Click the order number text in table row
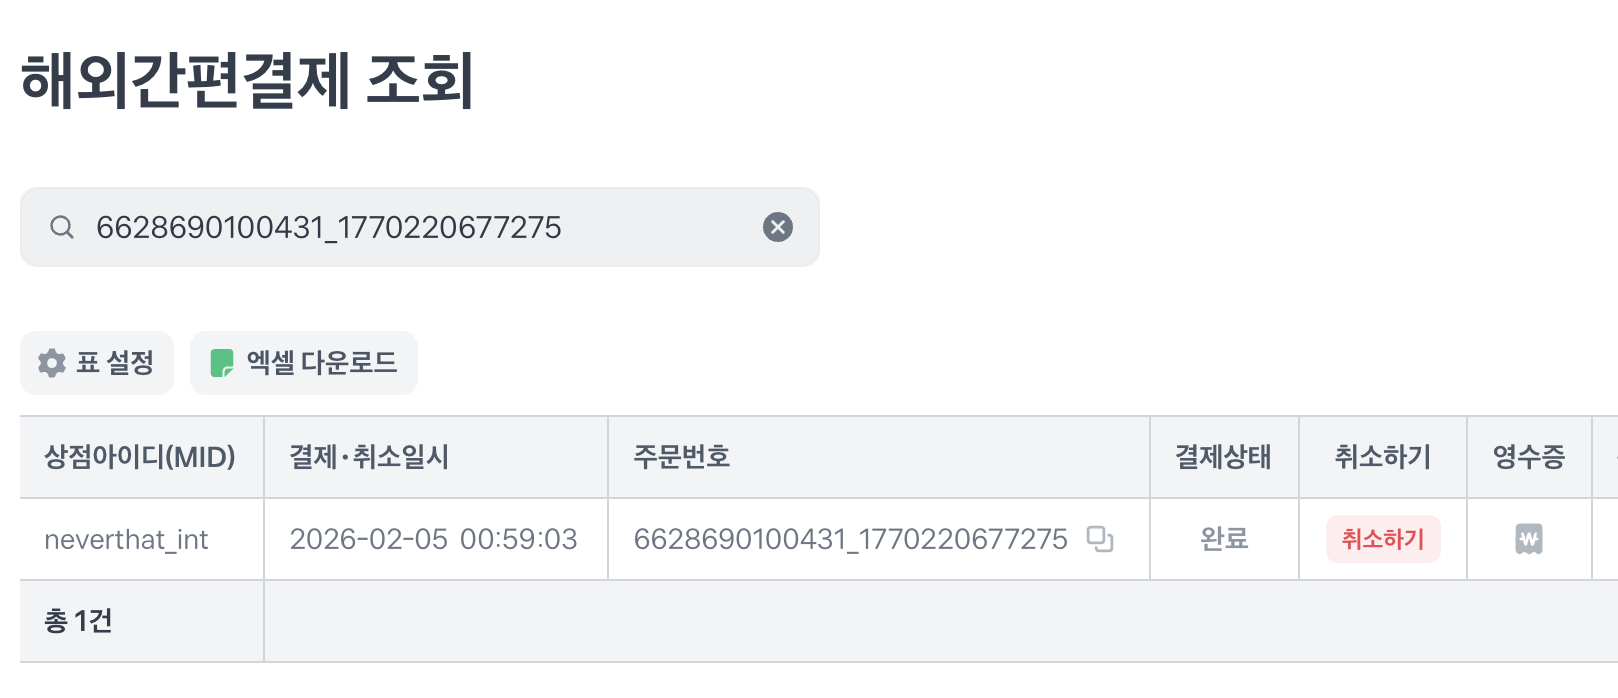 [850, 540]
